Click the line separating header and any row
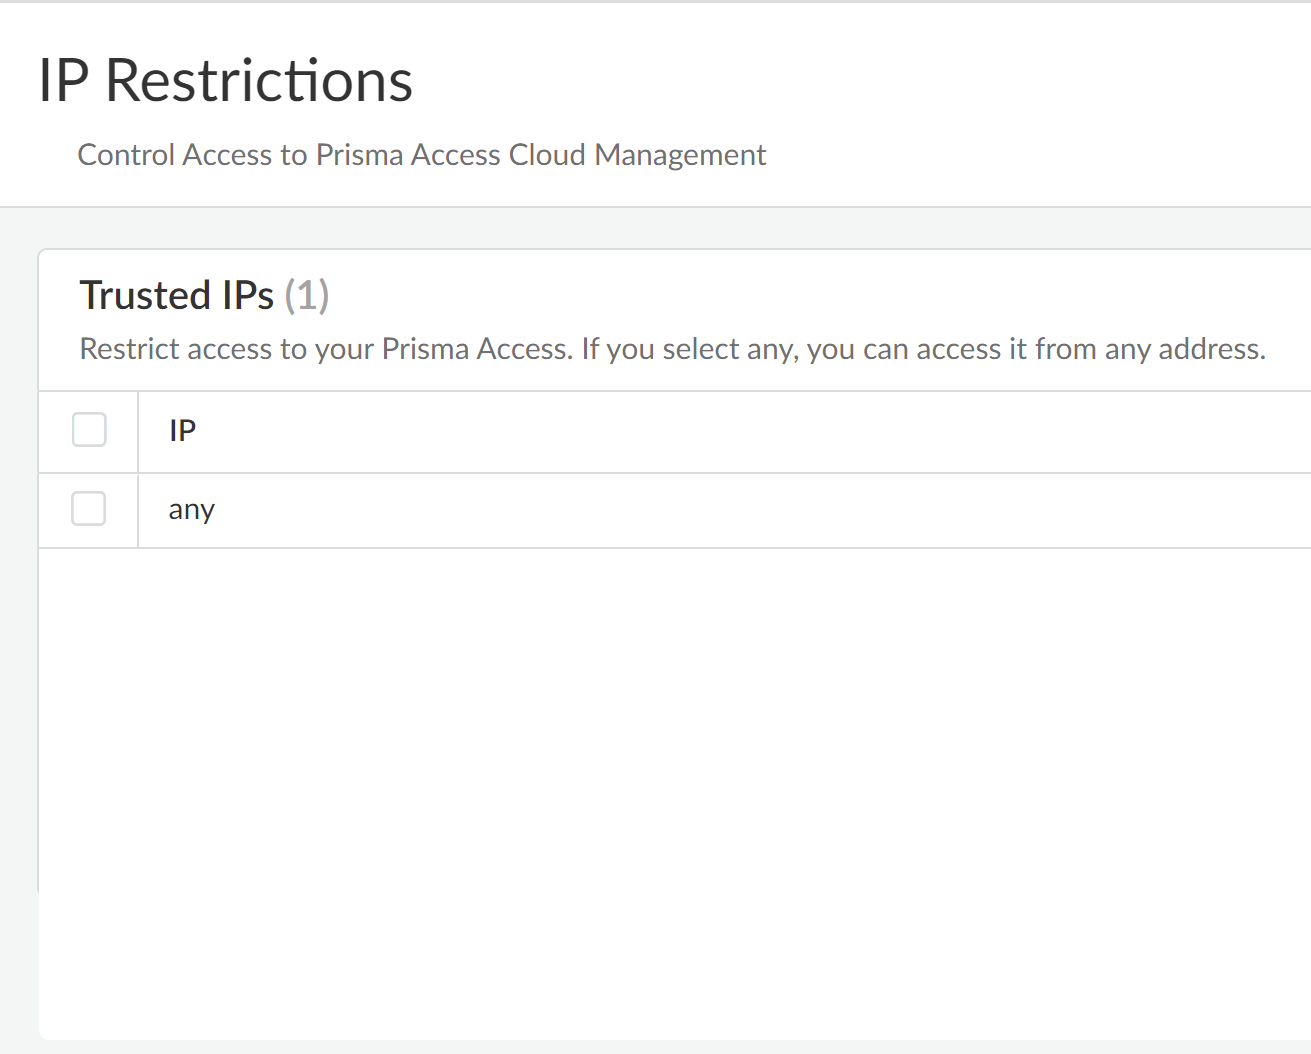The width and height of the screenshot is (1311, 1054). (x=670, y=473)
